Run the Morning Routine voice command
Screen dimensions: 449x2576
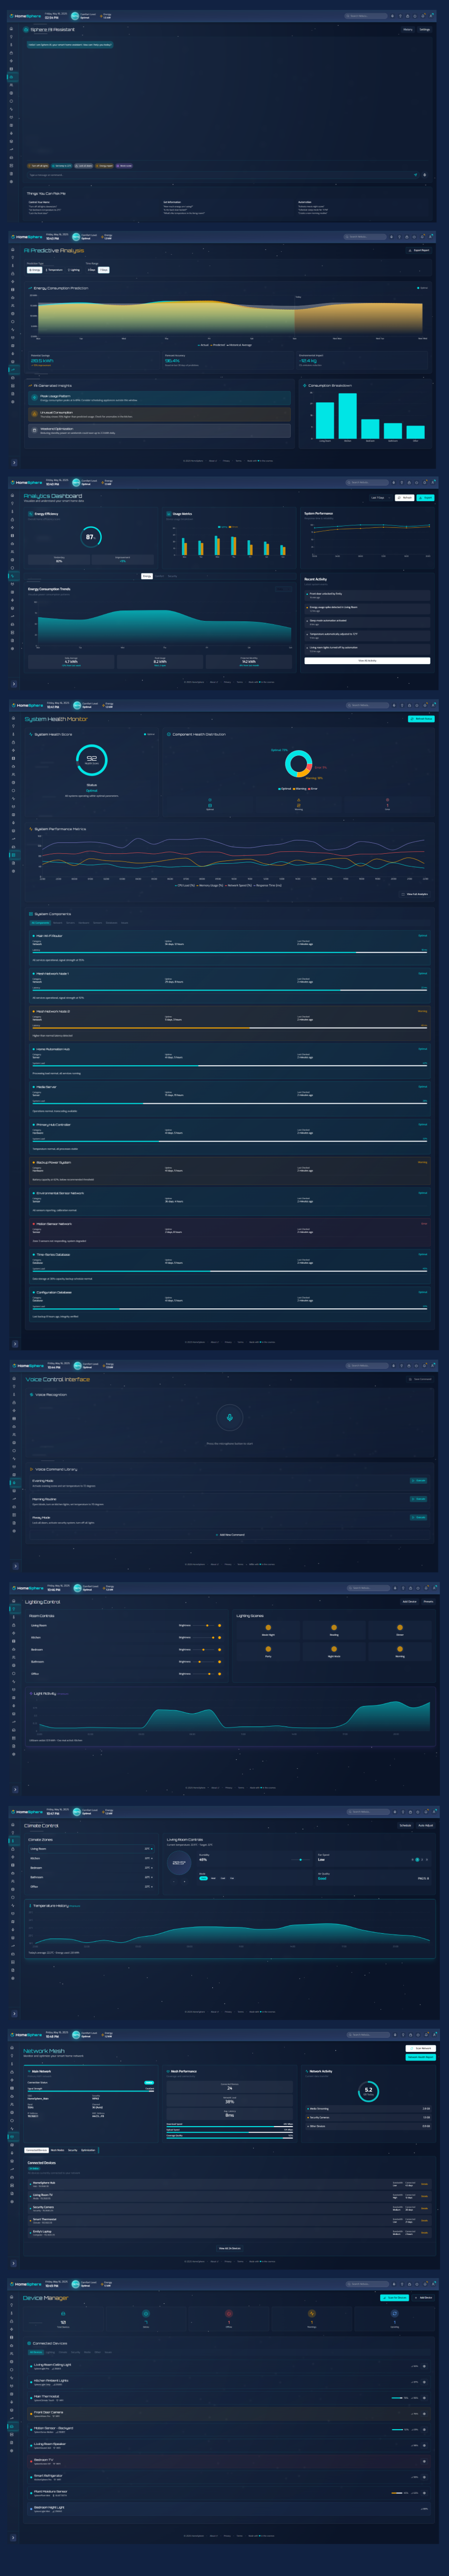click(x=418, y=1499)
